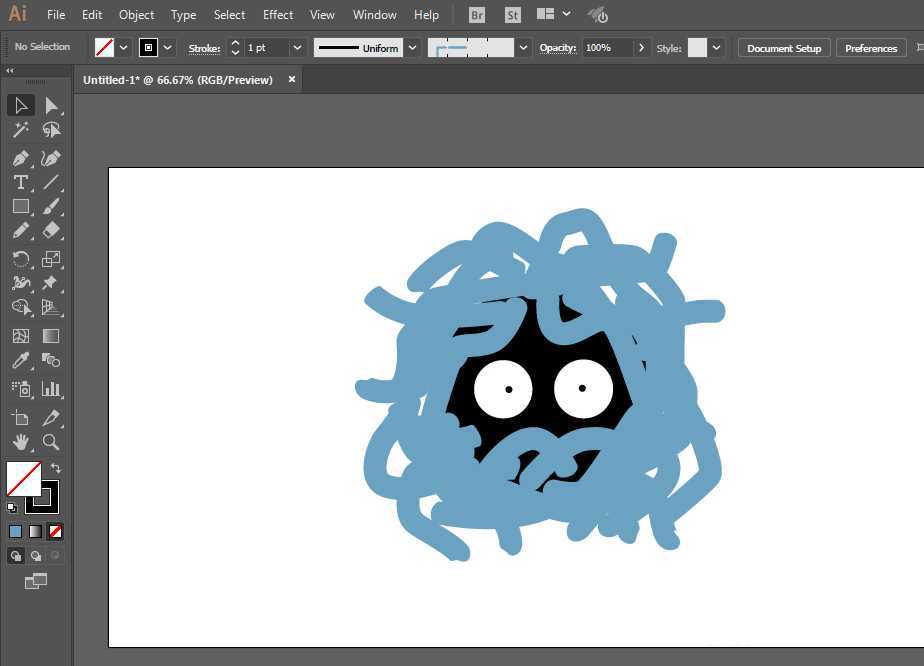Open the Object menu
Viewport: 924px width, 666px height.
coord(136,15)
